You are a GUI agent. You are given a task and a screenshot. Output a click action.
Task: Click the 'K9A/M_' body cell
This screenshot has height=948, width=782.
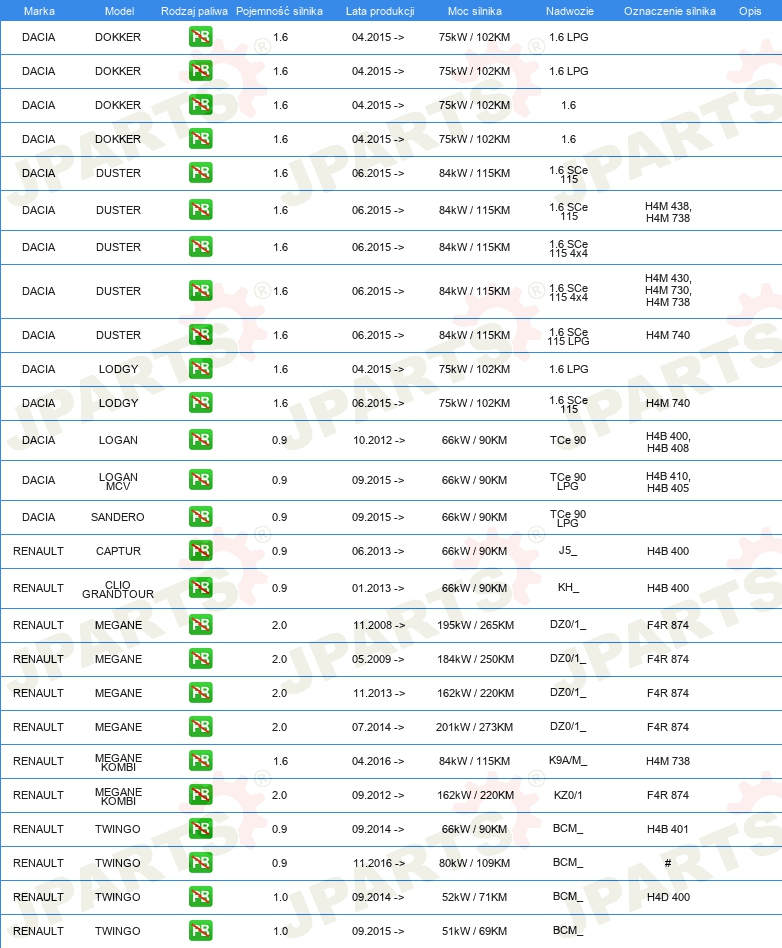tap(568, 760)
